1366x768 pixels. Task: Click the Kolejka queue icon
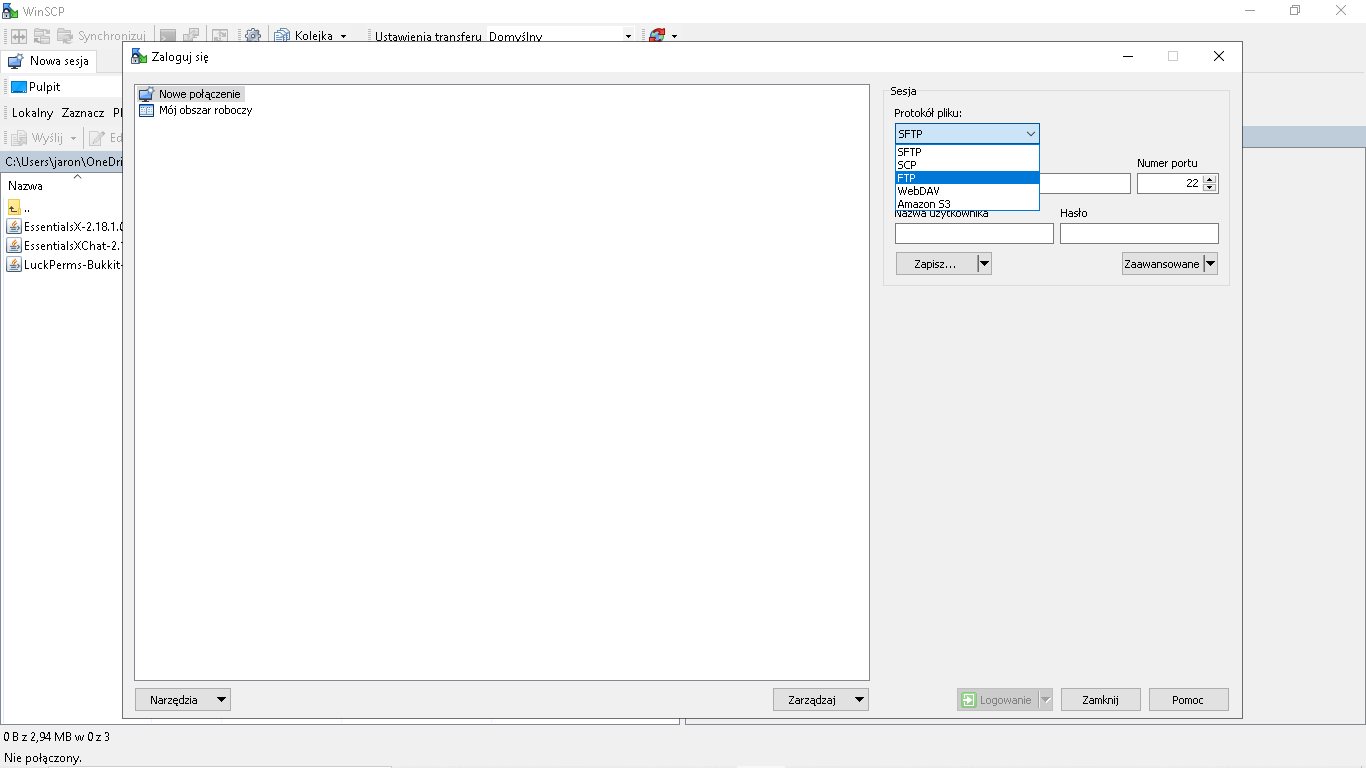[281, 36]
